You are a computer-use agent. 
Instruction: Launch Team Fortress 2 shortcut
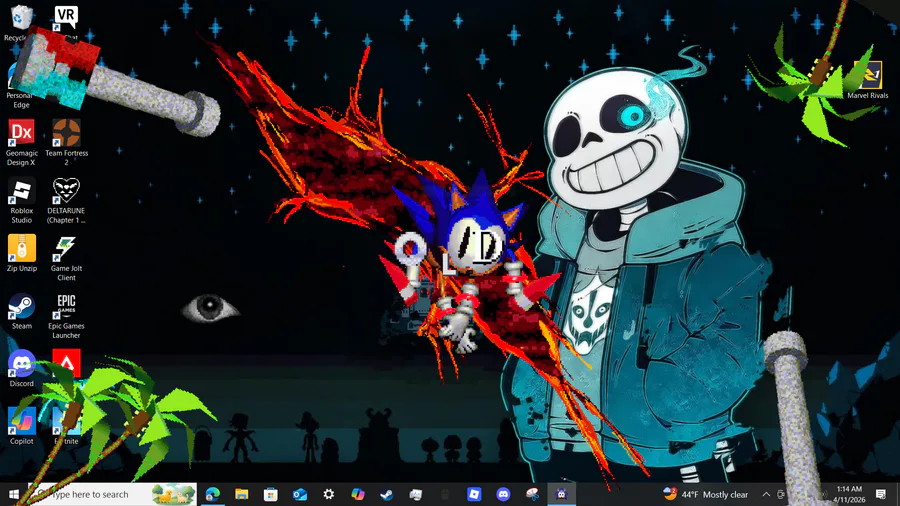[x=66, y=142]
